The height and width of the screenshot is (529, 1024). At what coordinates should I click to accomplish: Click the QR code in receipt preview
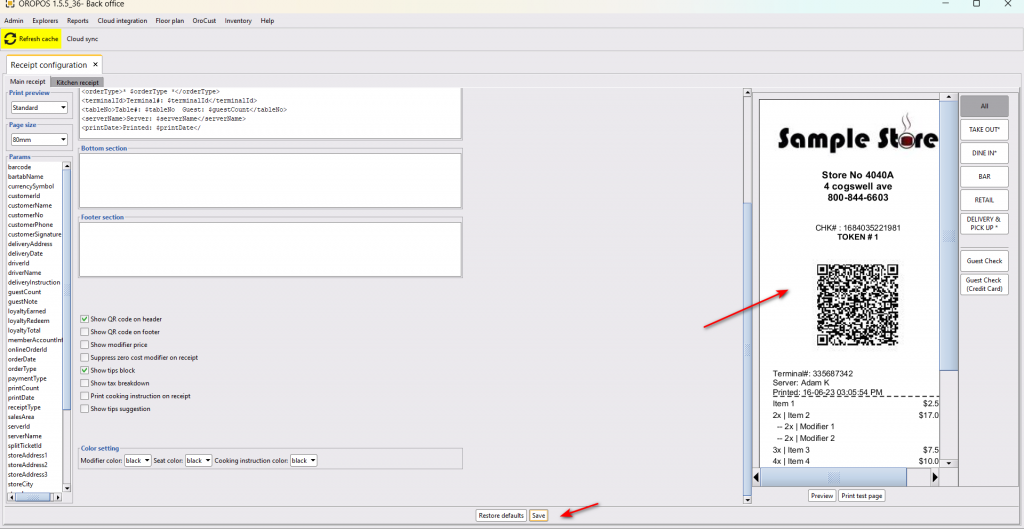click(x=857, y=304)
